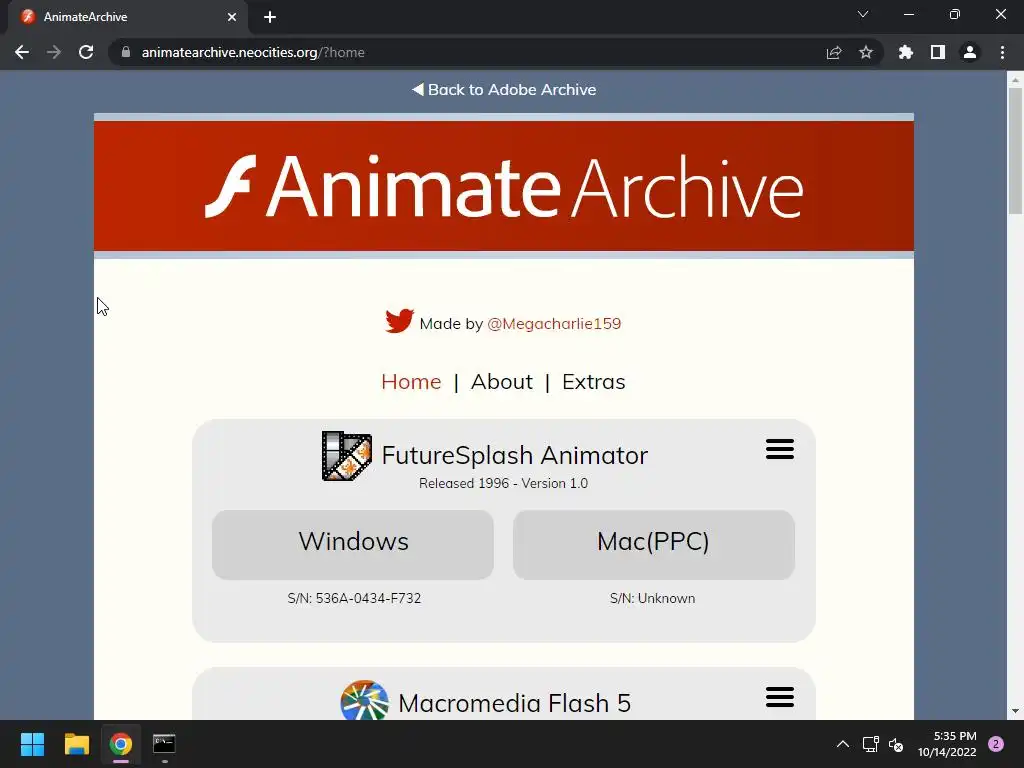
Task: Click the Twitter bird icon
Action: pos(399,321)
